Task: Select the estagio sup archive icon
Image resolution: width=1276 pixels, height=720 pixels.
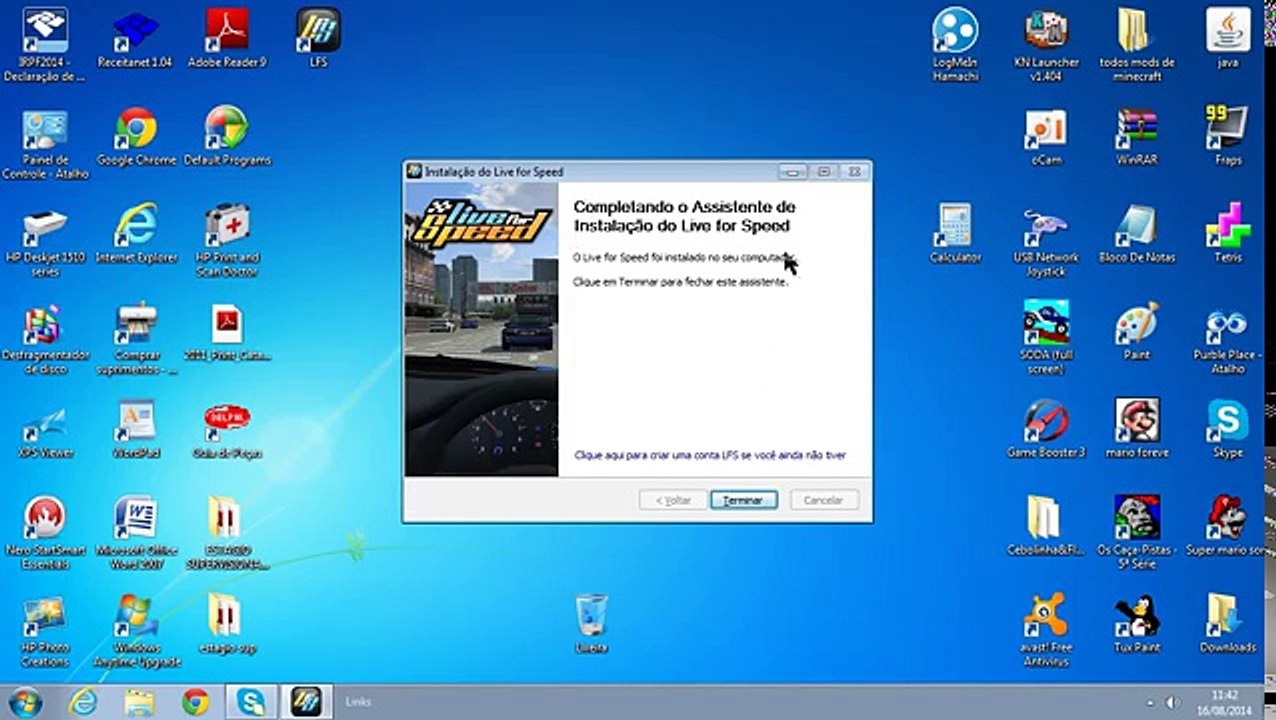Action: tap(226, 625)
